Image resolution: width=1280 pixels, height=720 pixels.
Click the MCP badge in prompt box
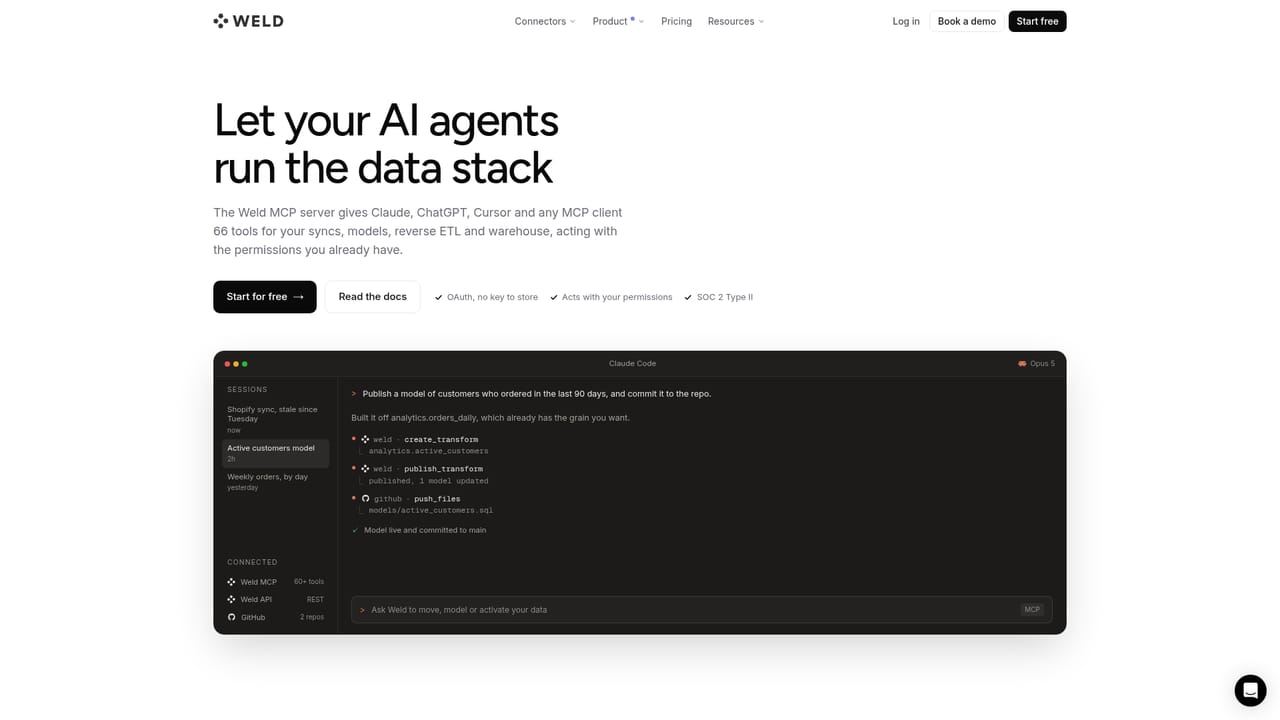coord(1032,610)
